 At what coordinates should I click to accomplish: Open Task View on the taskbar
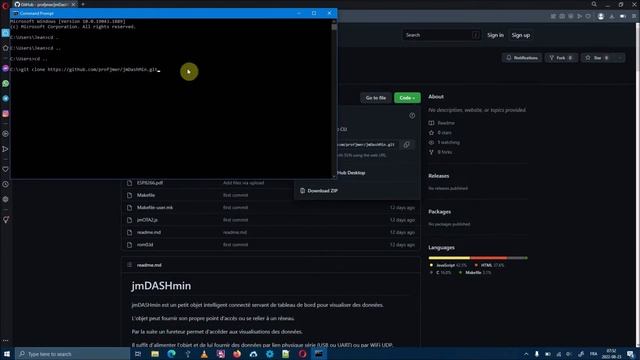click(138, 354)
